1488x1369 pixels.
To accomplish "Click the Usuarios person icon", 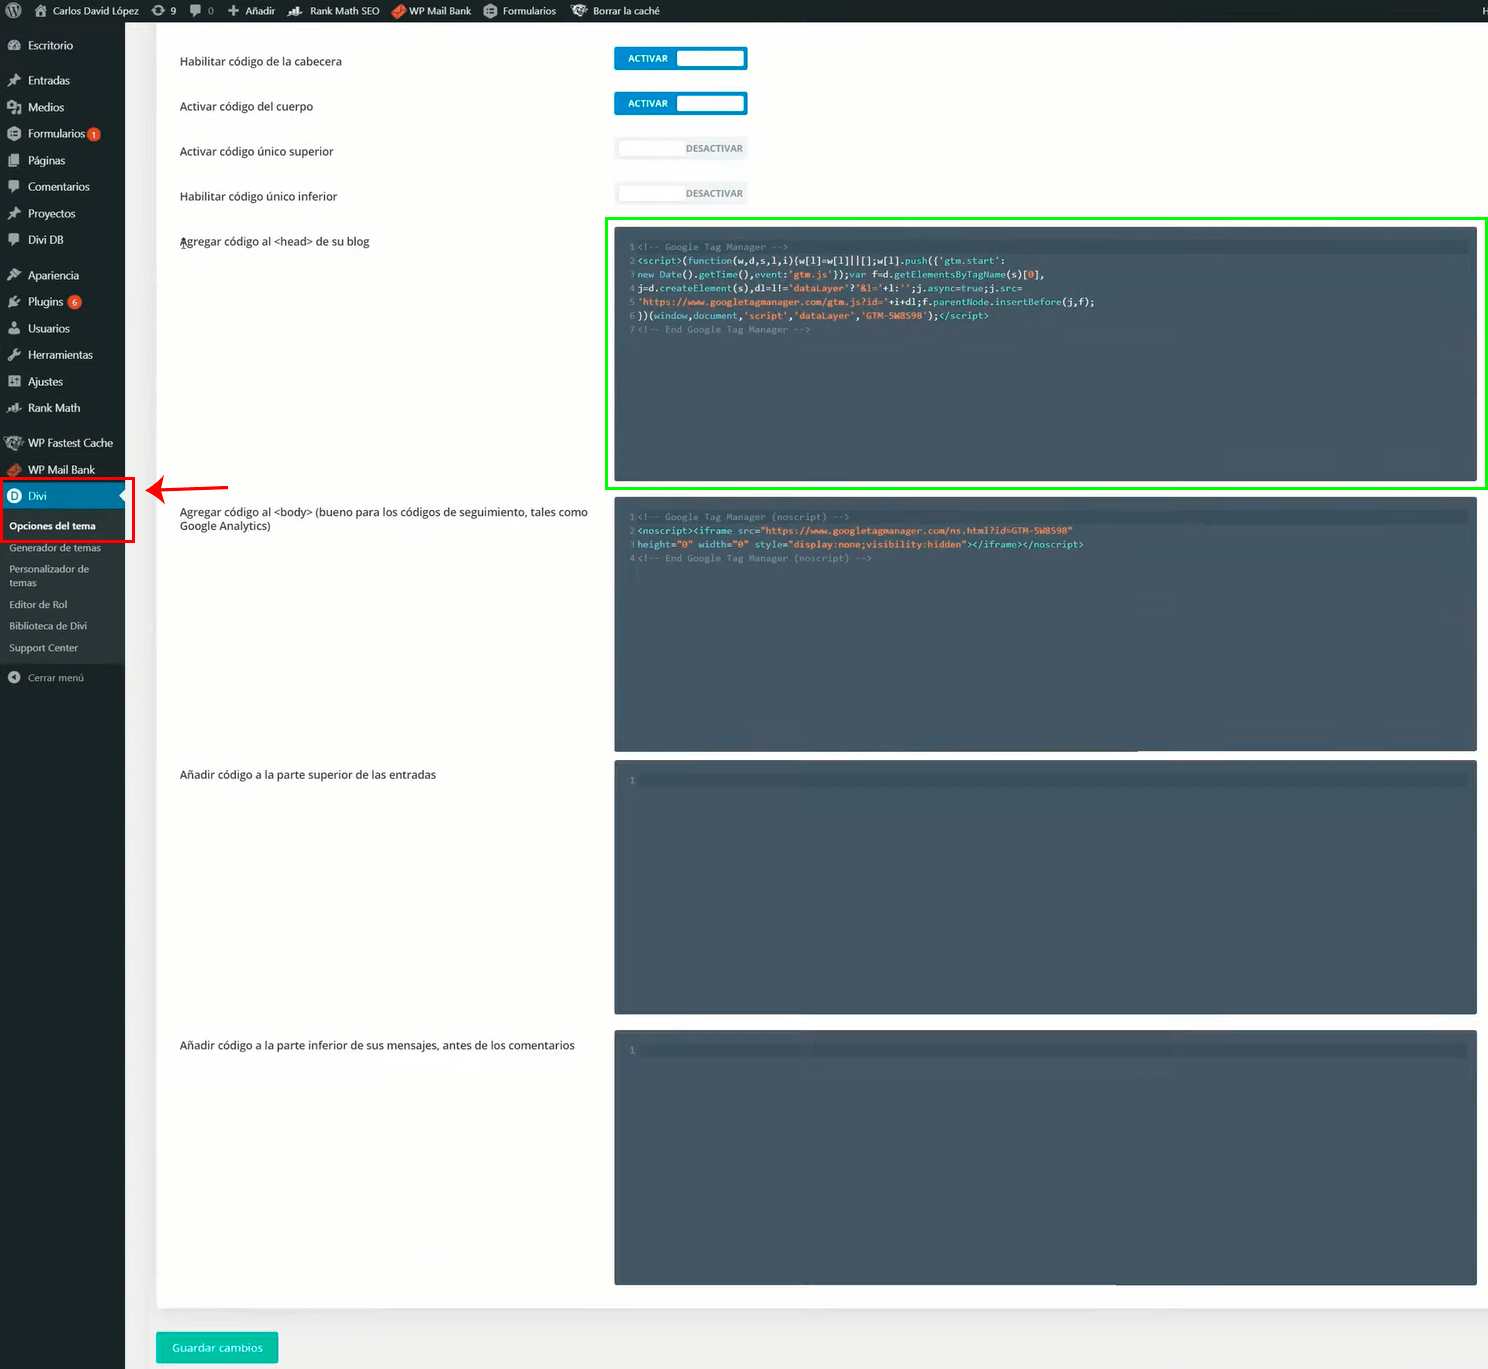I will (14, 328).
